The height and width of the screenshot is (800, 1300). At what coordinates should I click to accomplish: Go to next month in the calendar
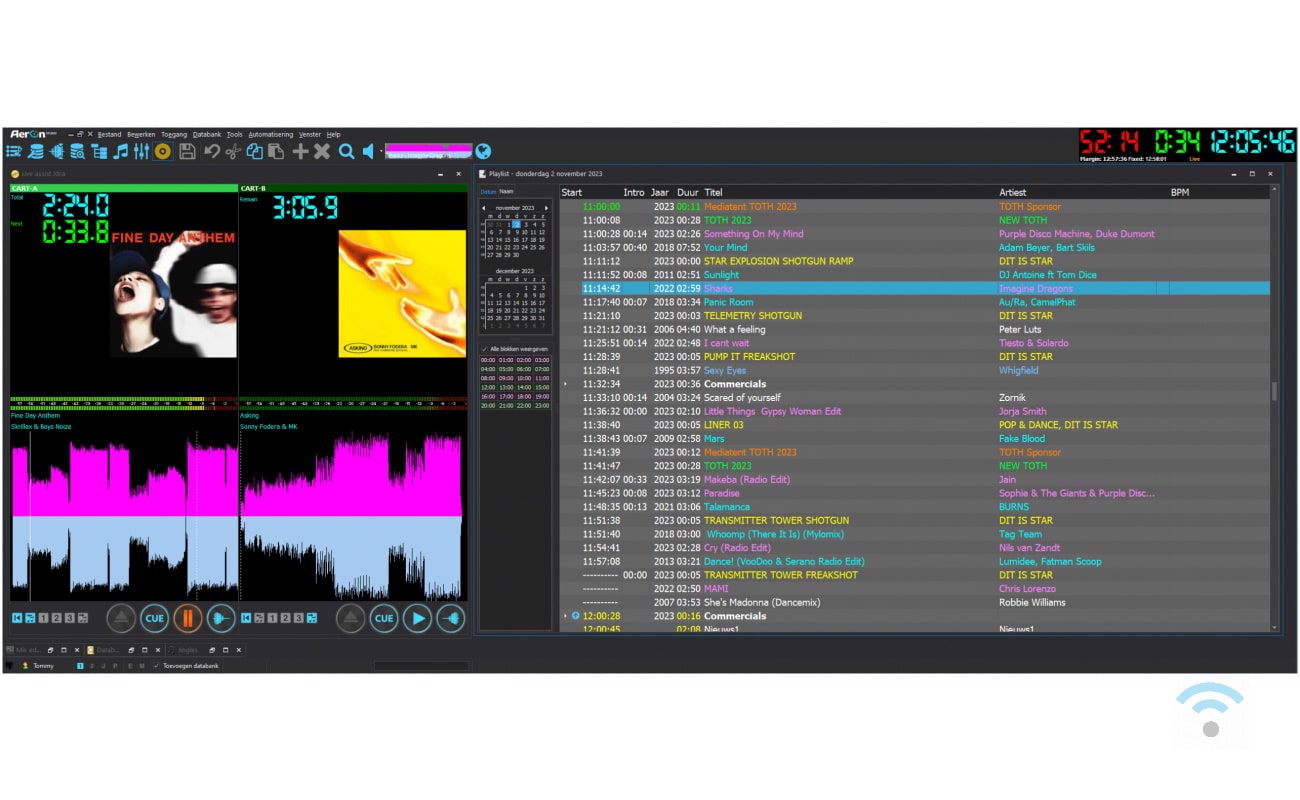coord(546,208)
